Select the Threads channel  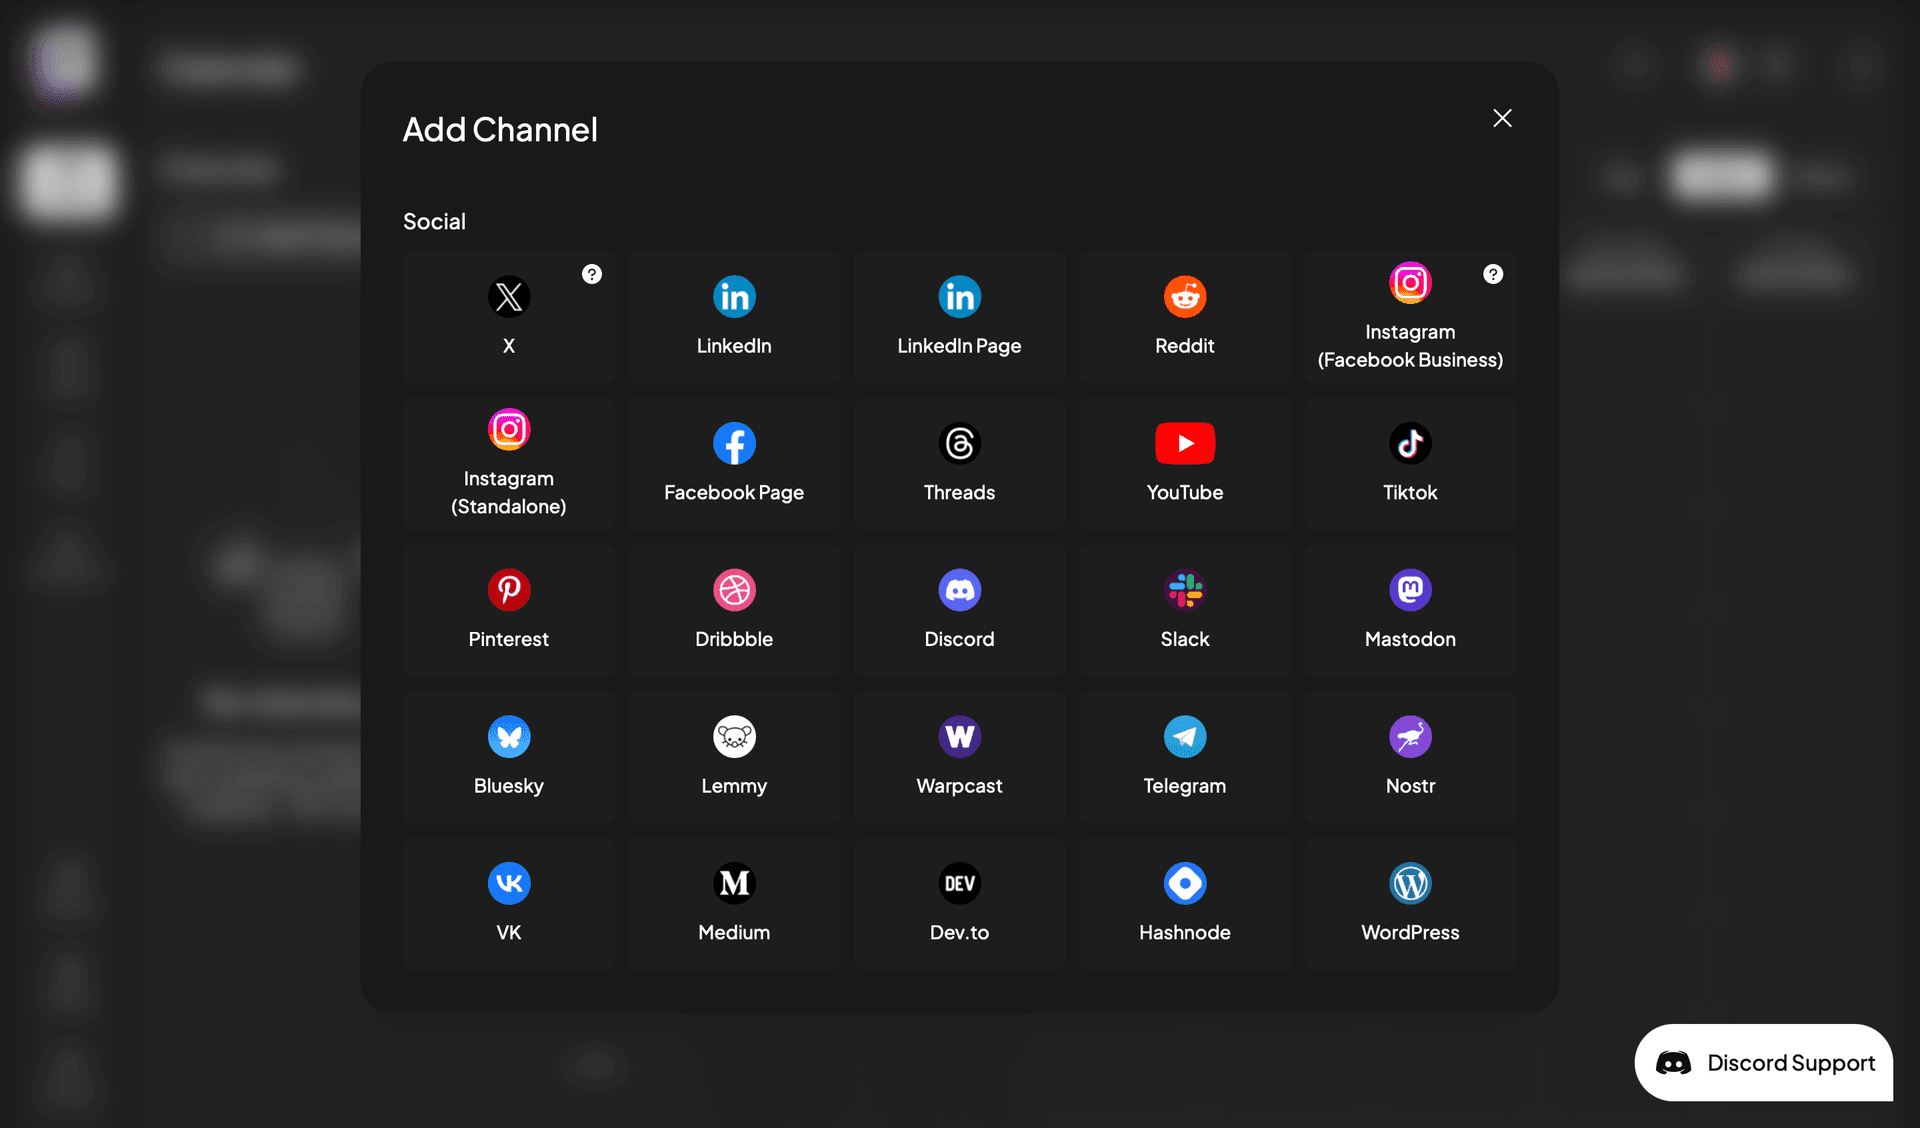tap(959, 463)
